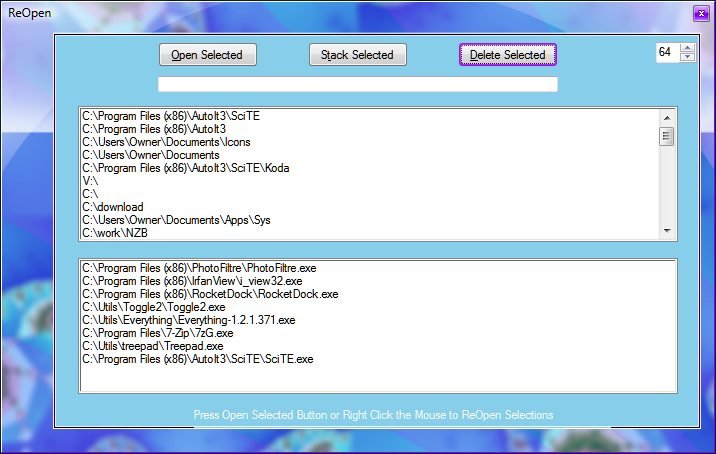Screen dimensions: 716x454
Task: Select RocketDock.exe in the programs list
Action: (x=210, y=295)
